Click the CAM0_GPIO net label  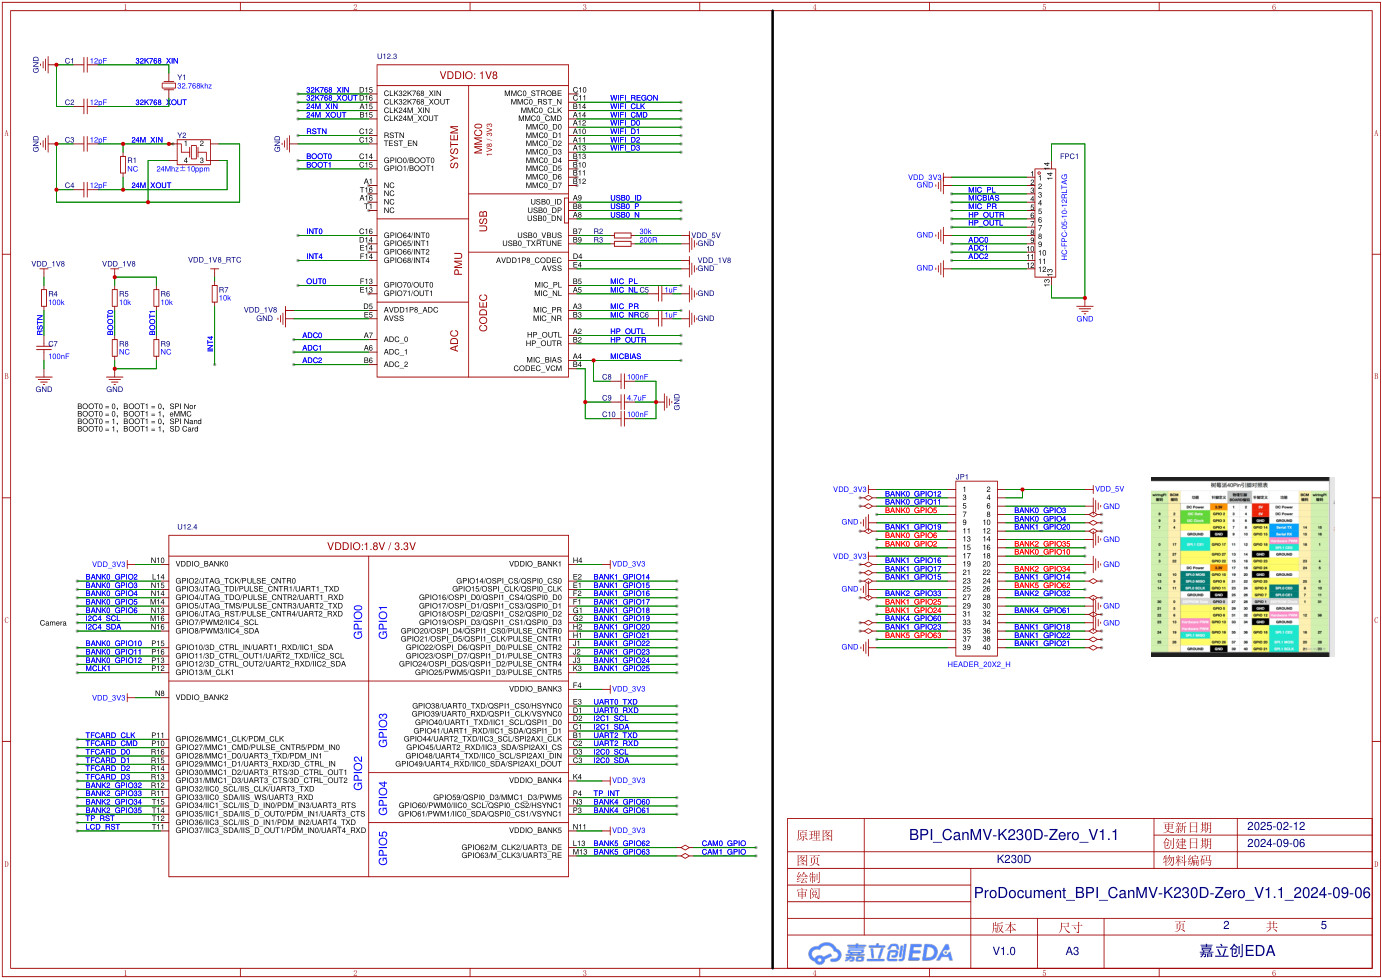(723, 844)
